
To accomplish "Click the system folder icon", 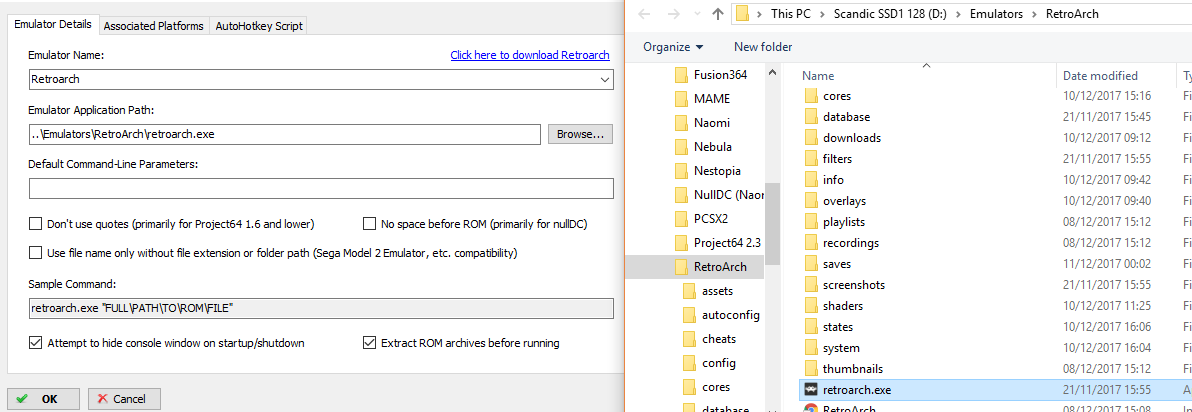I will tap(810, 348).
